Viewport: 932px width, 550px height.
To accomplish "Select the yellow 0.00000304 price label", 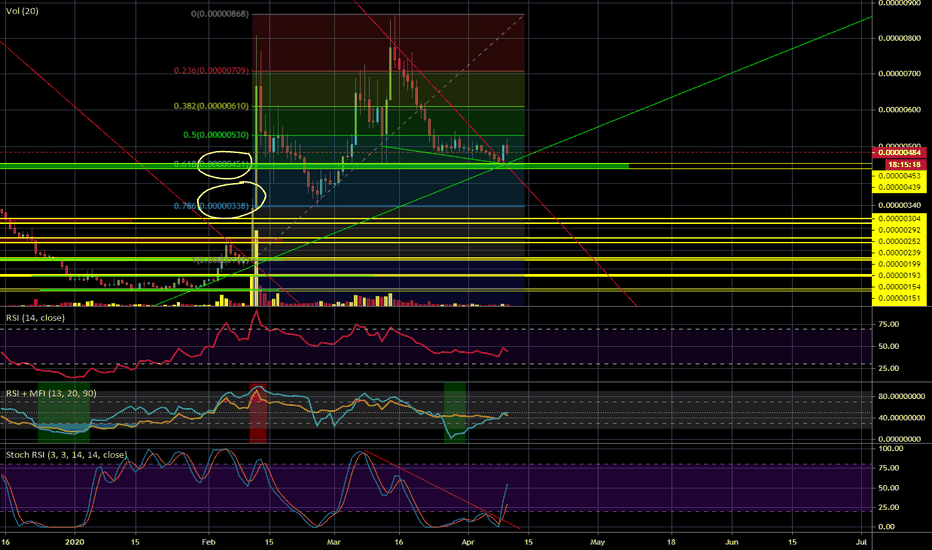I will coord(899,219).
